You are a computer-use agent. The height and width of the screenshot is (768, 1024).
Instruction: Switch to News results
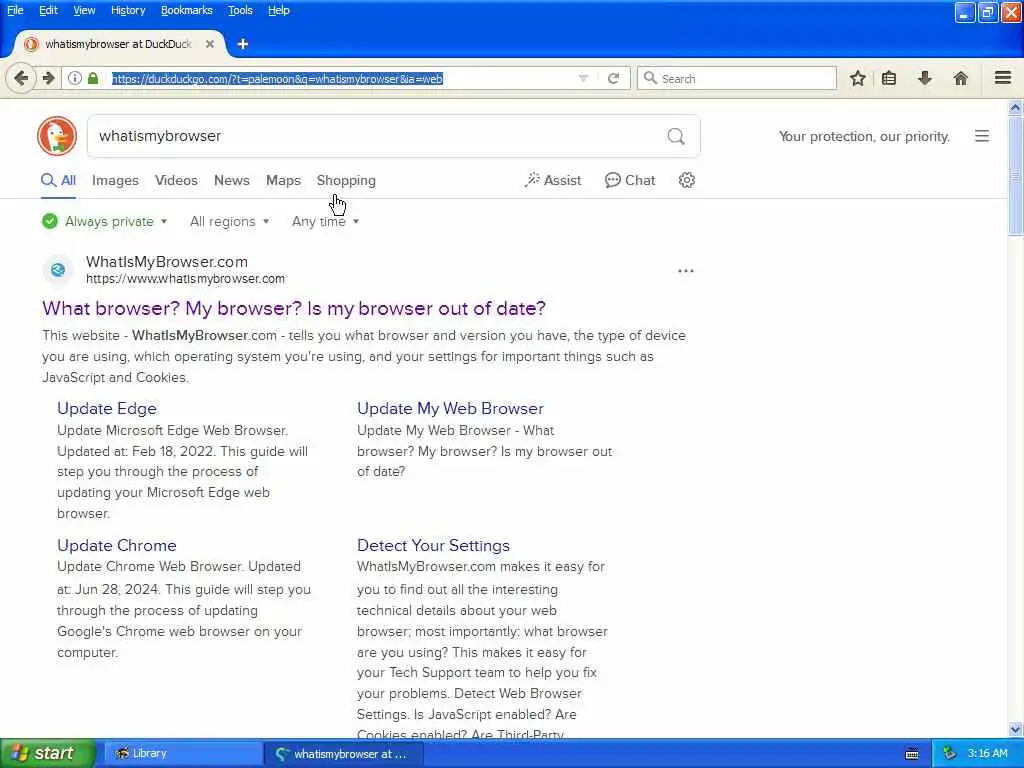pyautogui.click(x=232, y=180)
